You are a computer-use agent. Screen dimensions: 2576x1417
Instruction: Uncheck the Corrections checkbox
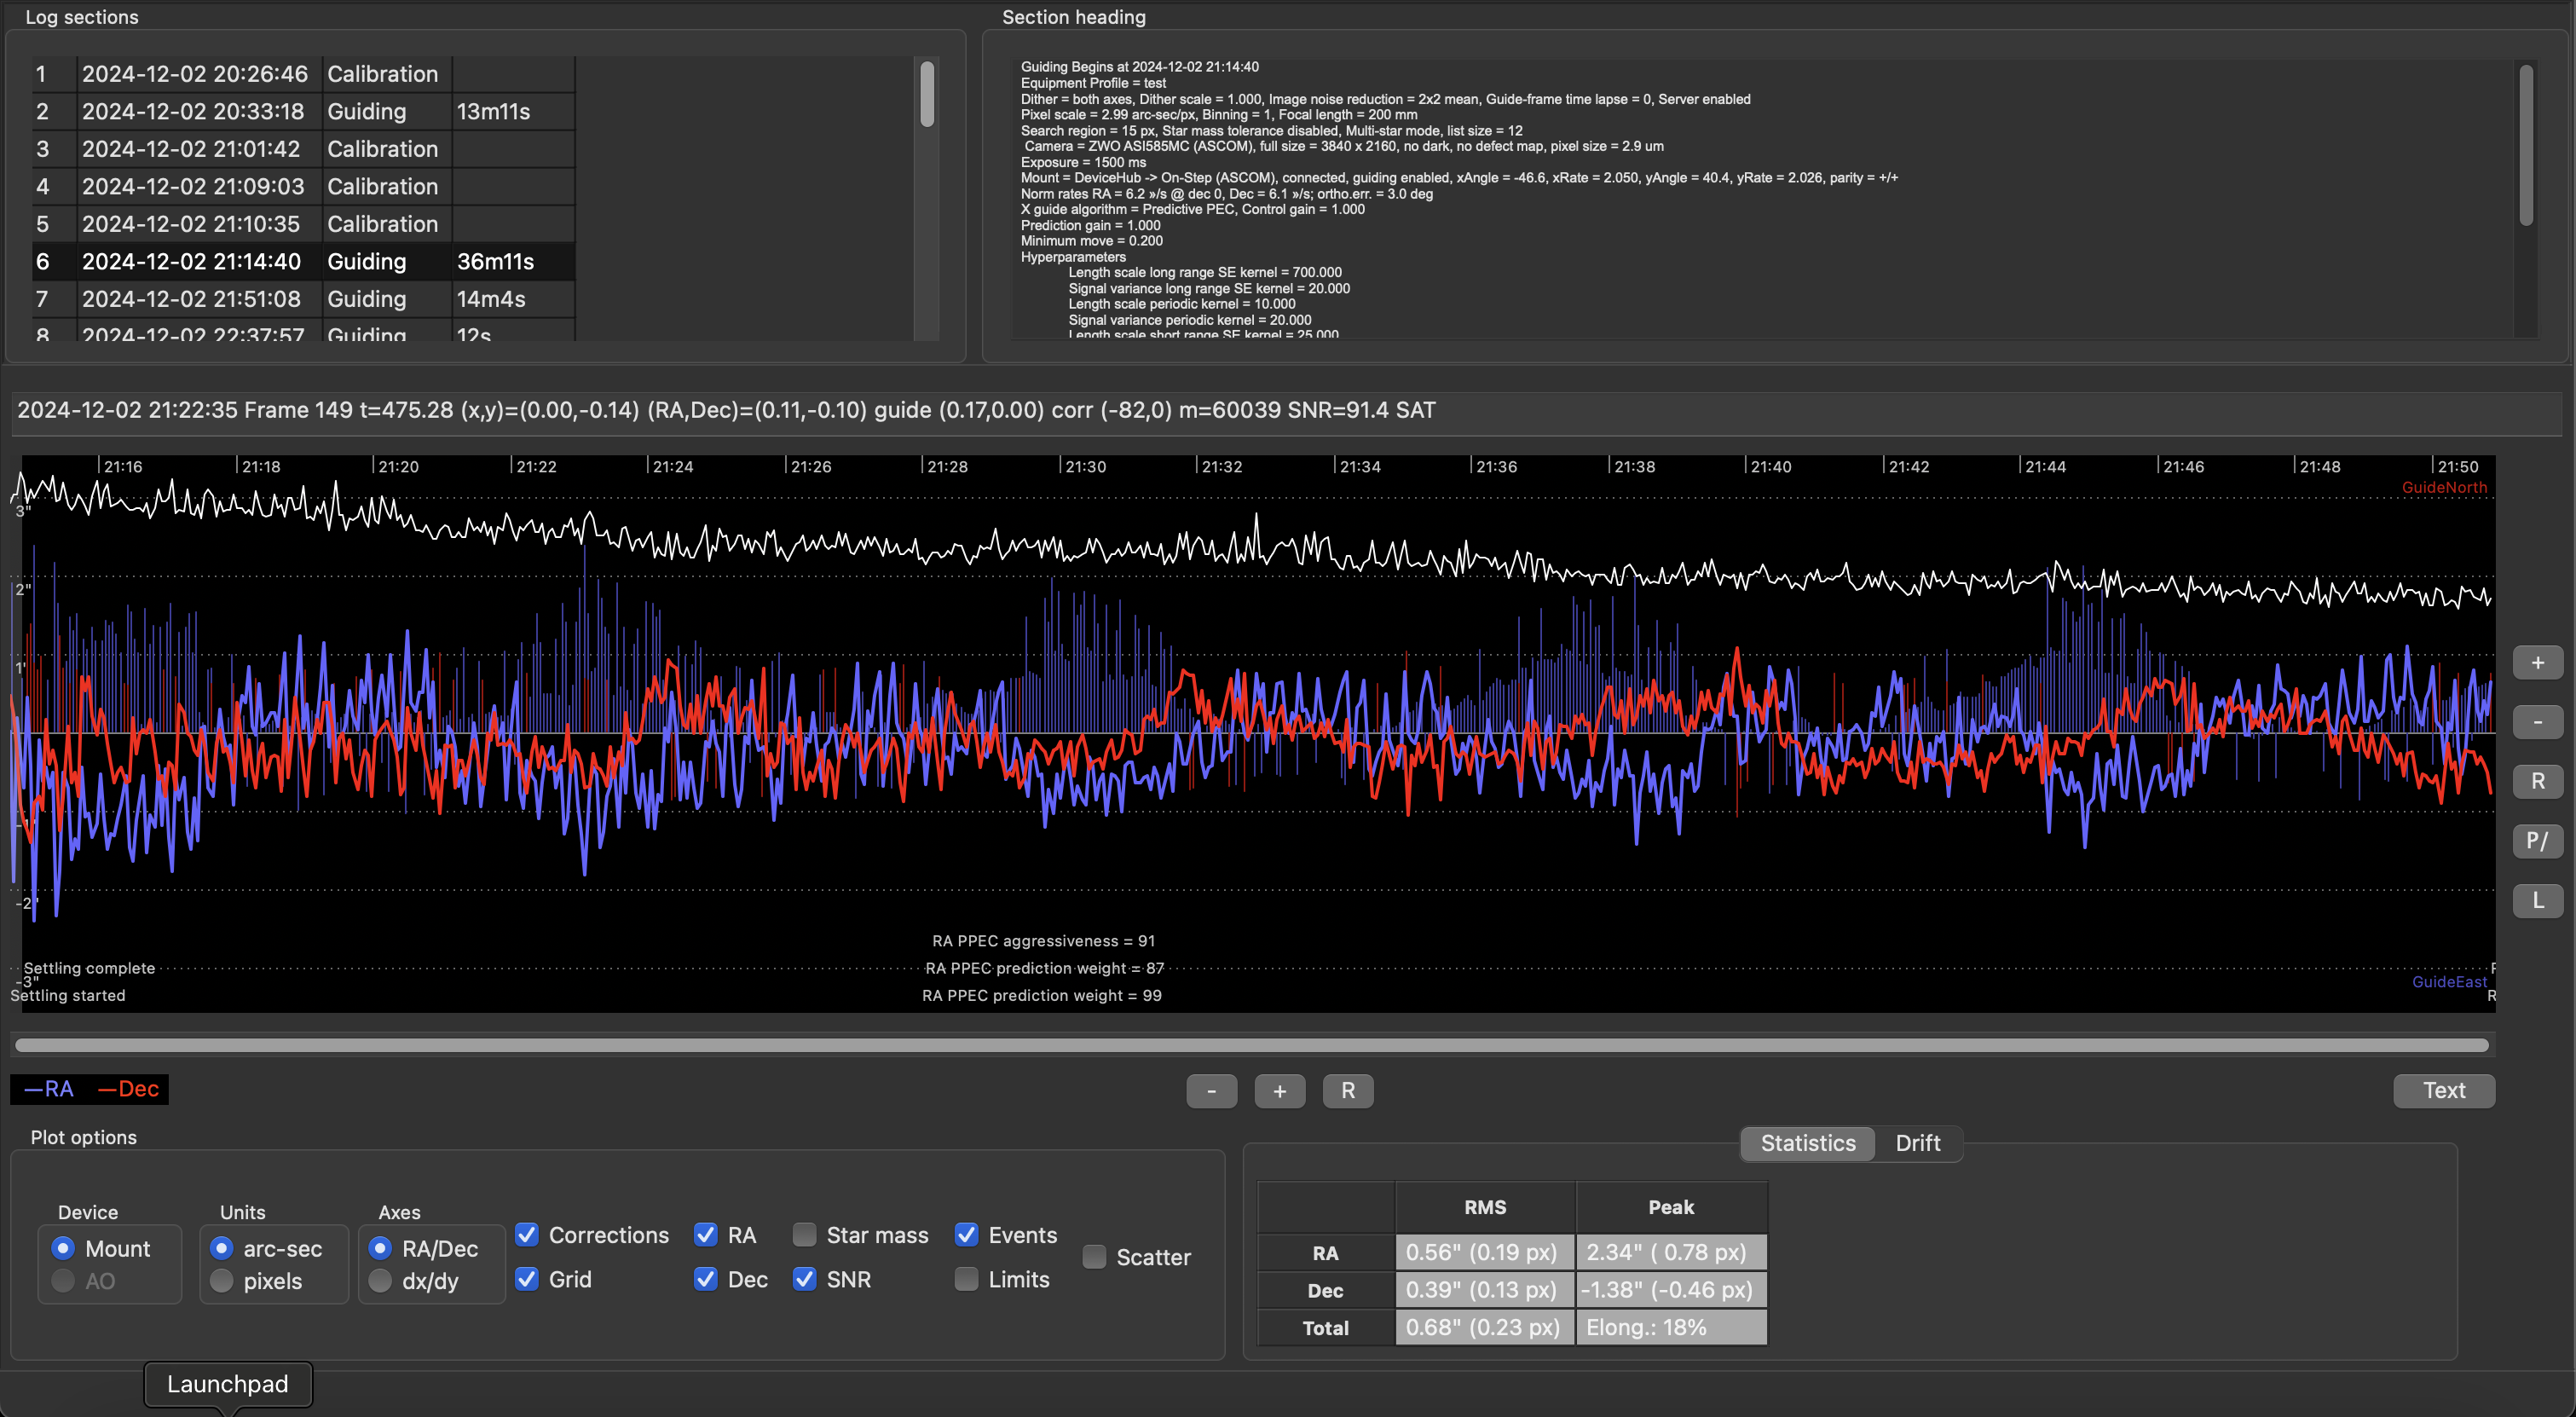pos(527,1235)
